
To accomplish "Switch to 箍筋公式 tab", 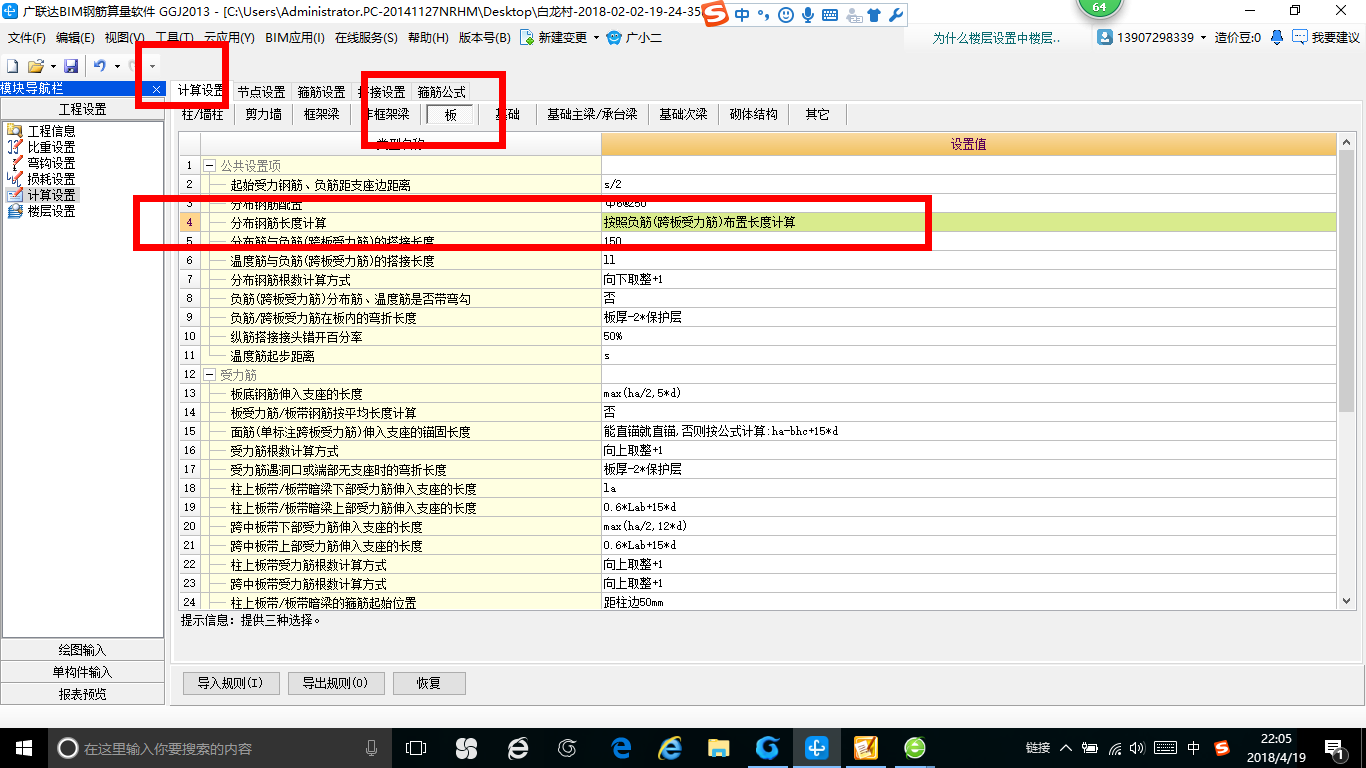I will [441, 92].
